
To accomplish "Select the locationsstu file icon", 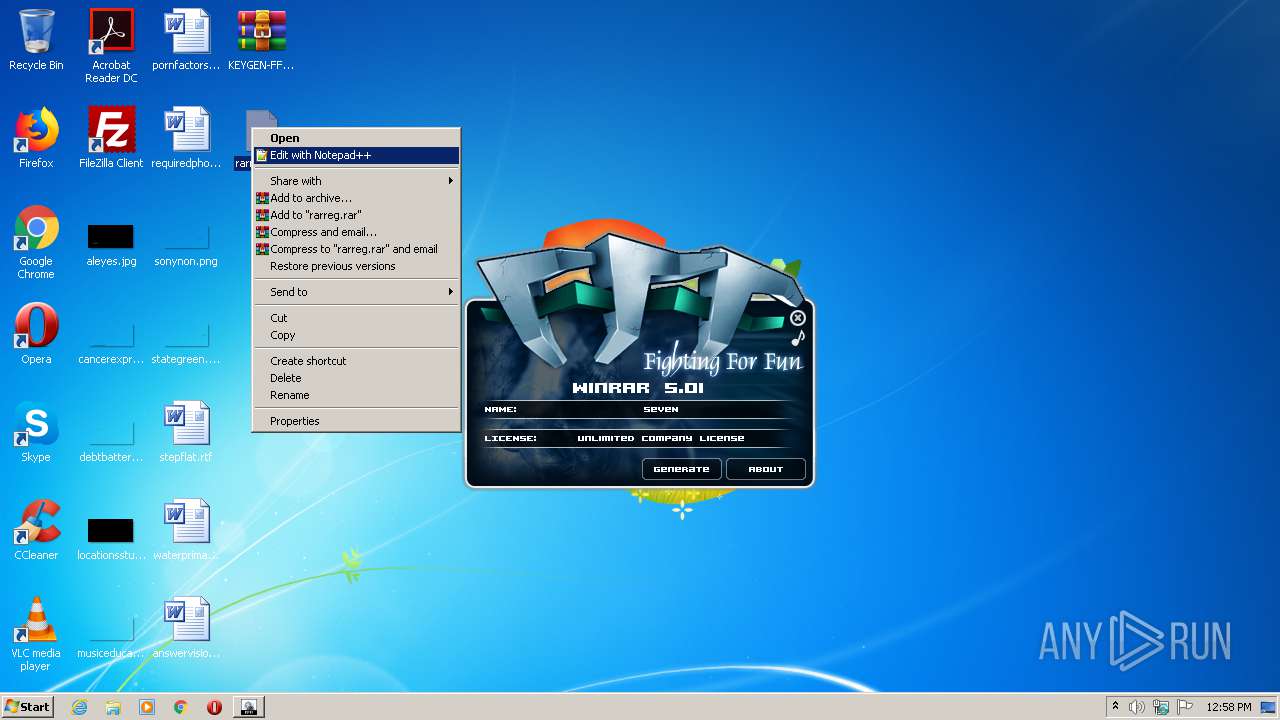I will click(111, 538).
